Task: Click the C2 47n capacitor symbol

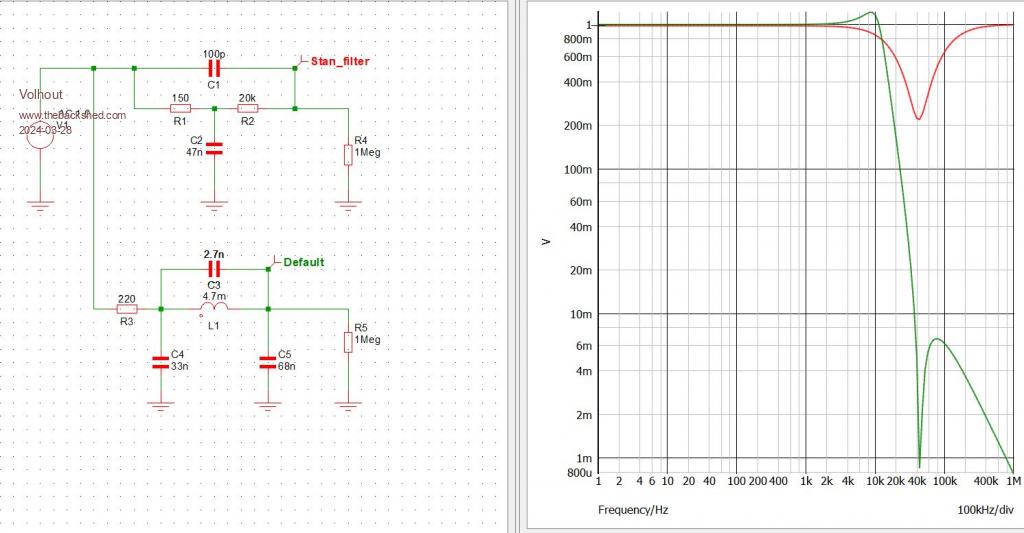Action: coord(213,149)
